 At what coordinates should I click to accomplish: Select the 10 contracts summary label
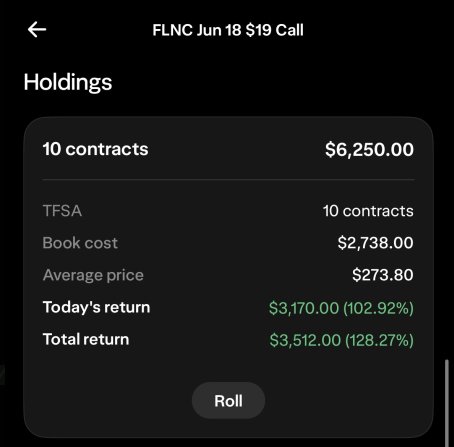(x=95, y=149)
